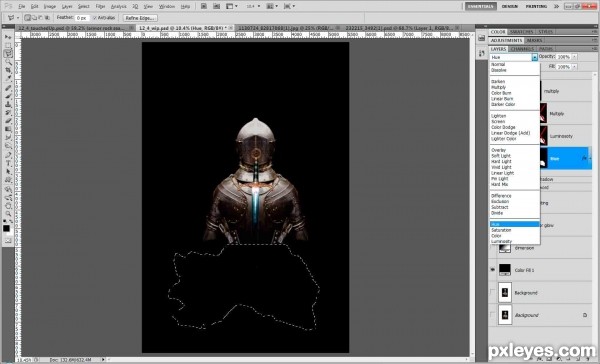Click the Opacity value field
This screenshot has height=364, width=600.
pos(563,57)
